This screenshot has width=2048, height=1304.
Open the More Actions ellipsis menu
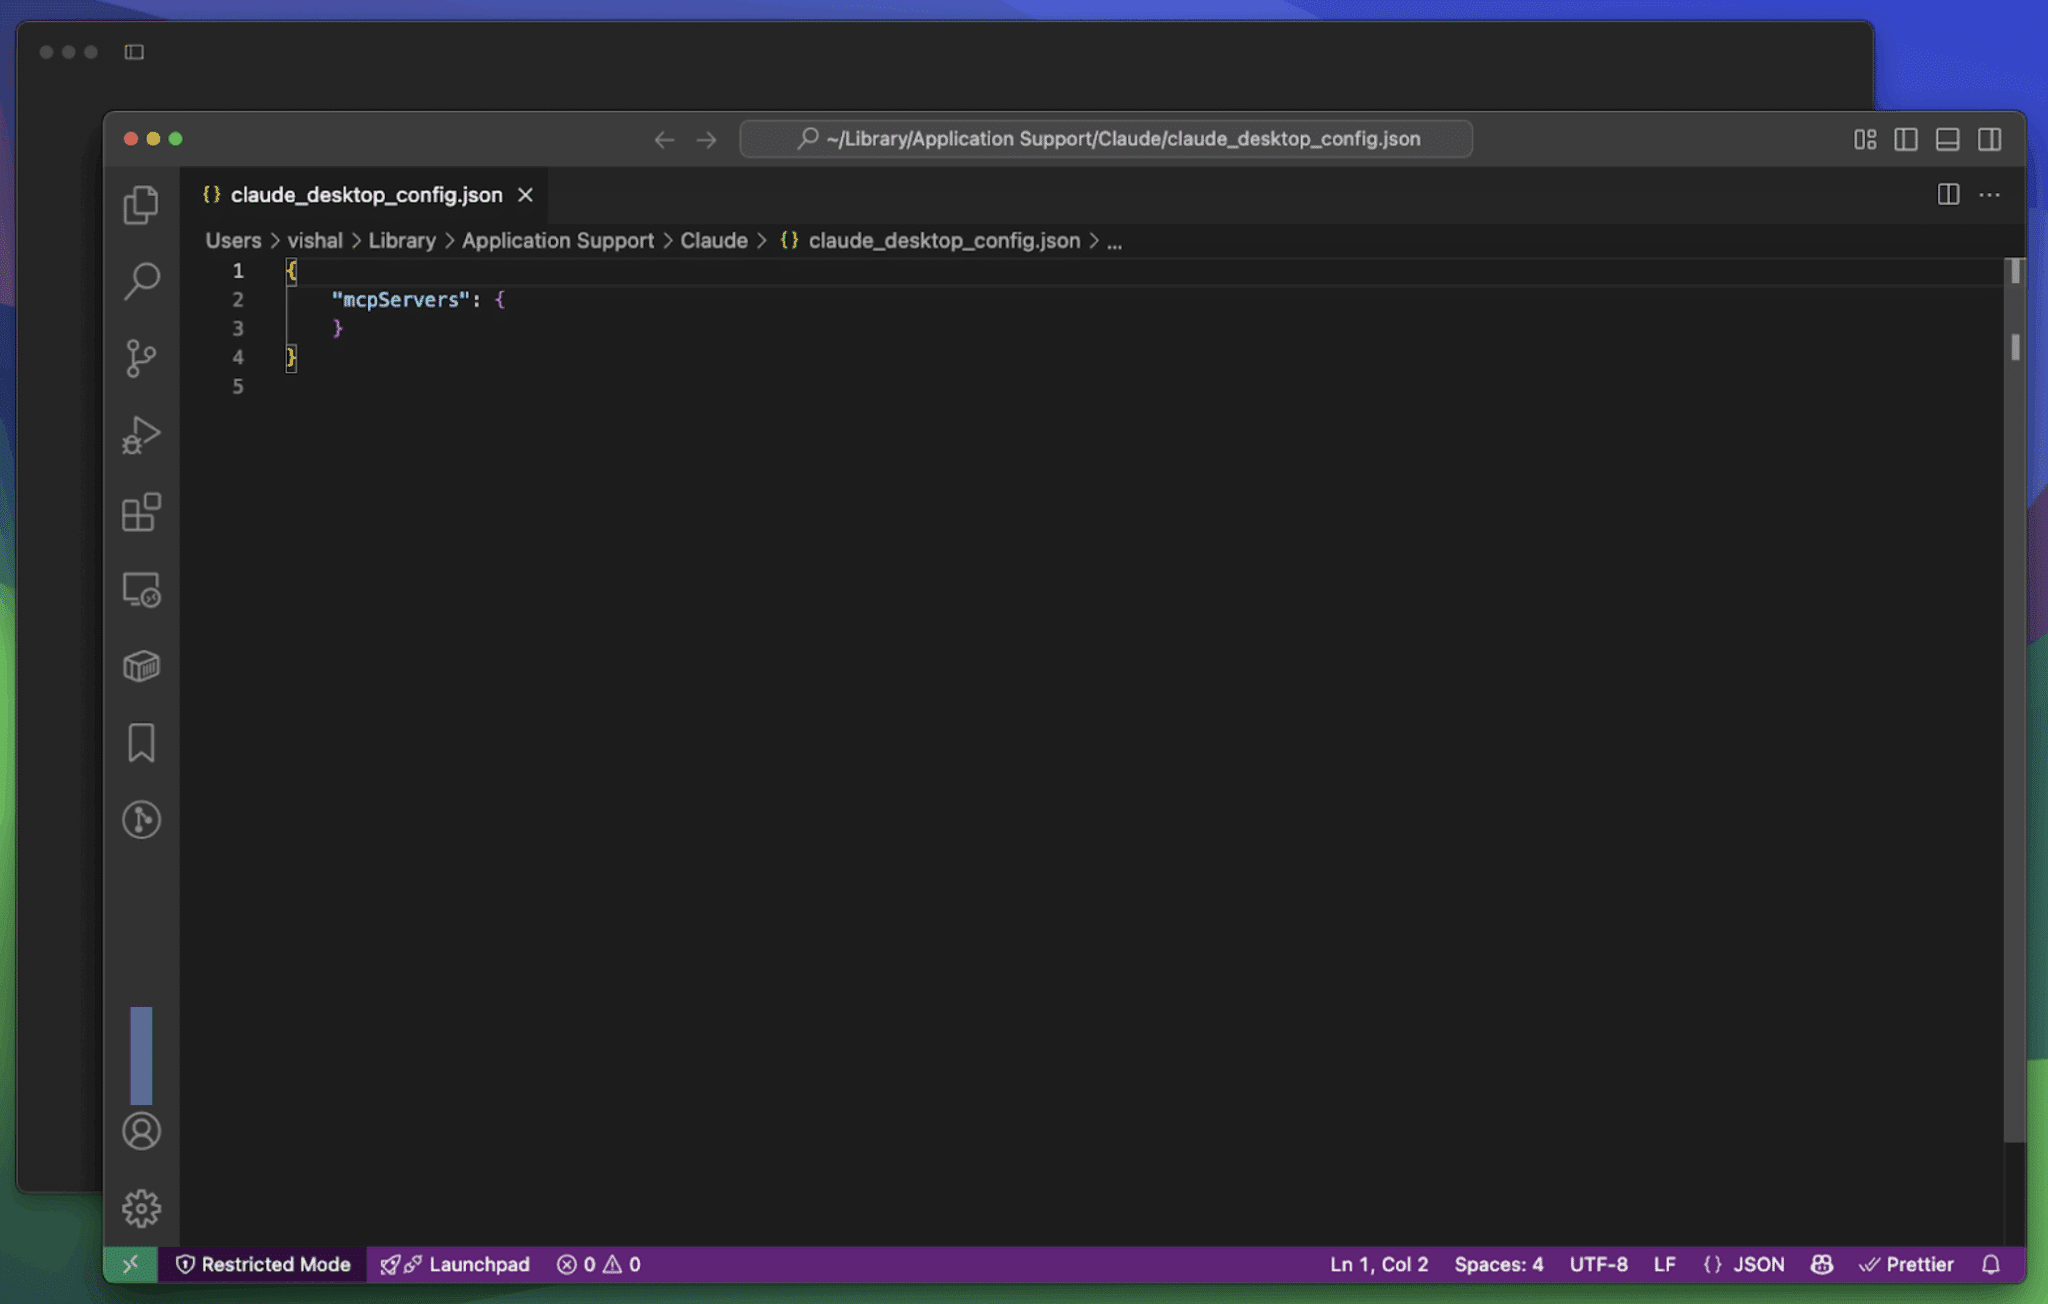(x=1989, y=194)
